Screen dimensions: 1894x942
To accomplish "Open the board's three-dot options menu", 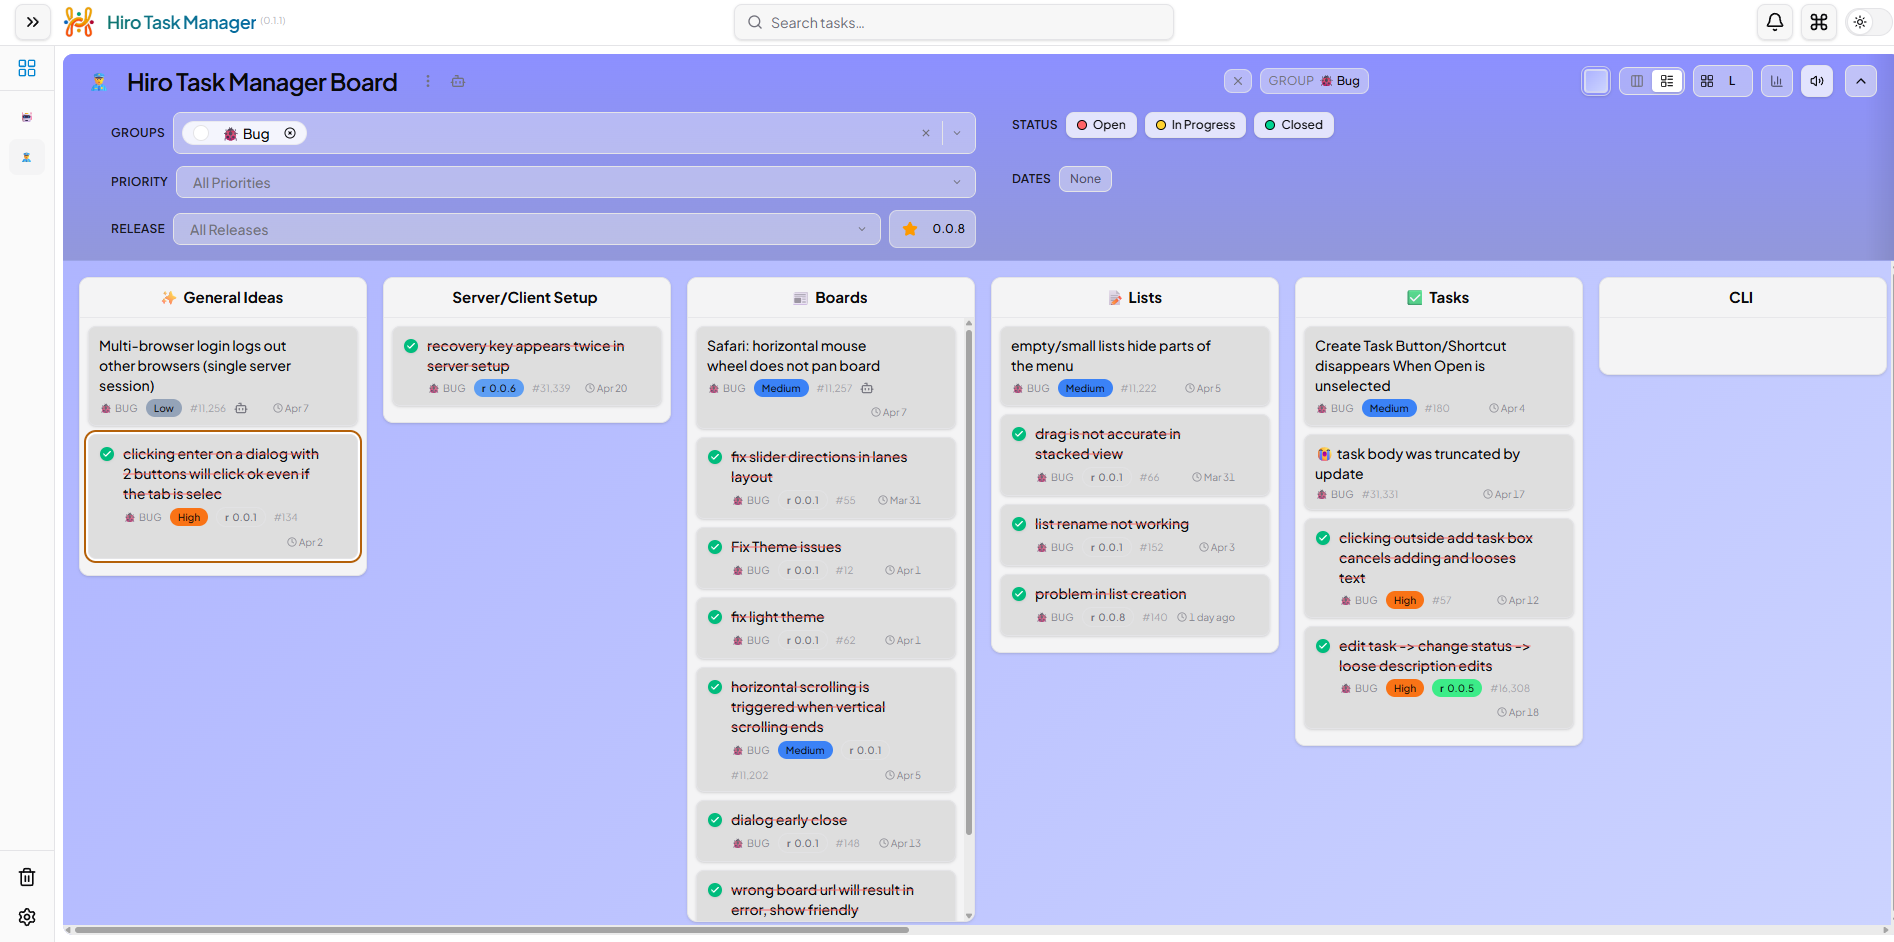I will (x=428, y=81).
